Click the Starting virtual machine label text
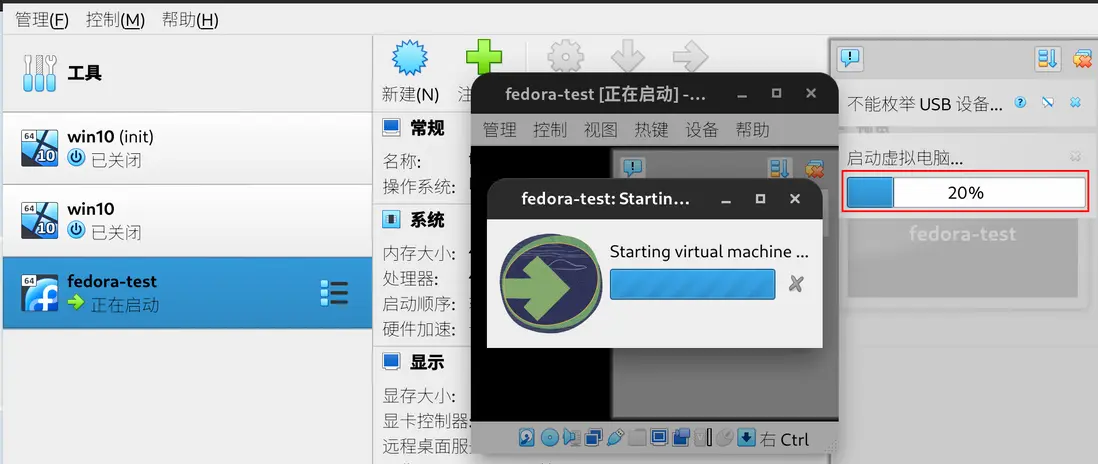 [x=709, y=252]
